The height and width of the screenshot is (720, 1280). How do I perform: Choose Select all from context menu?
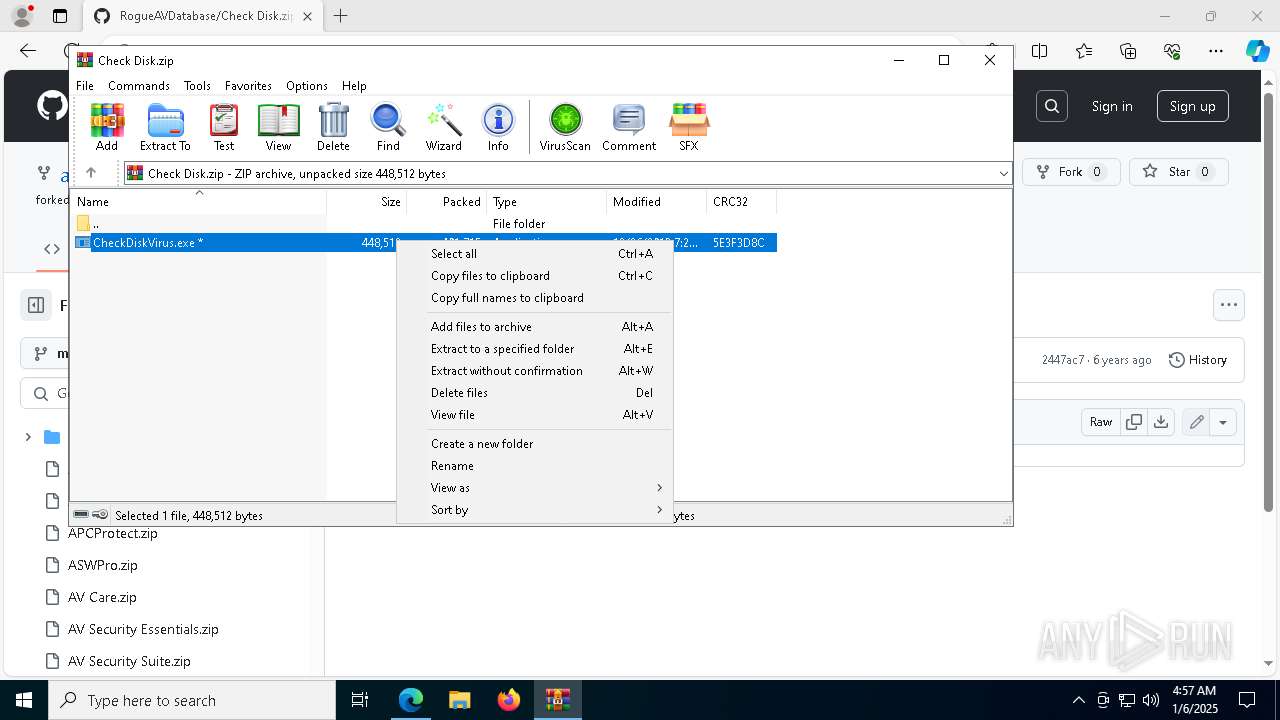pos(535,254)
